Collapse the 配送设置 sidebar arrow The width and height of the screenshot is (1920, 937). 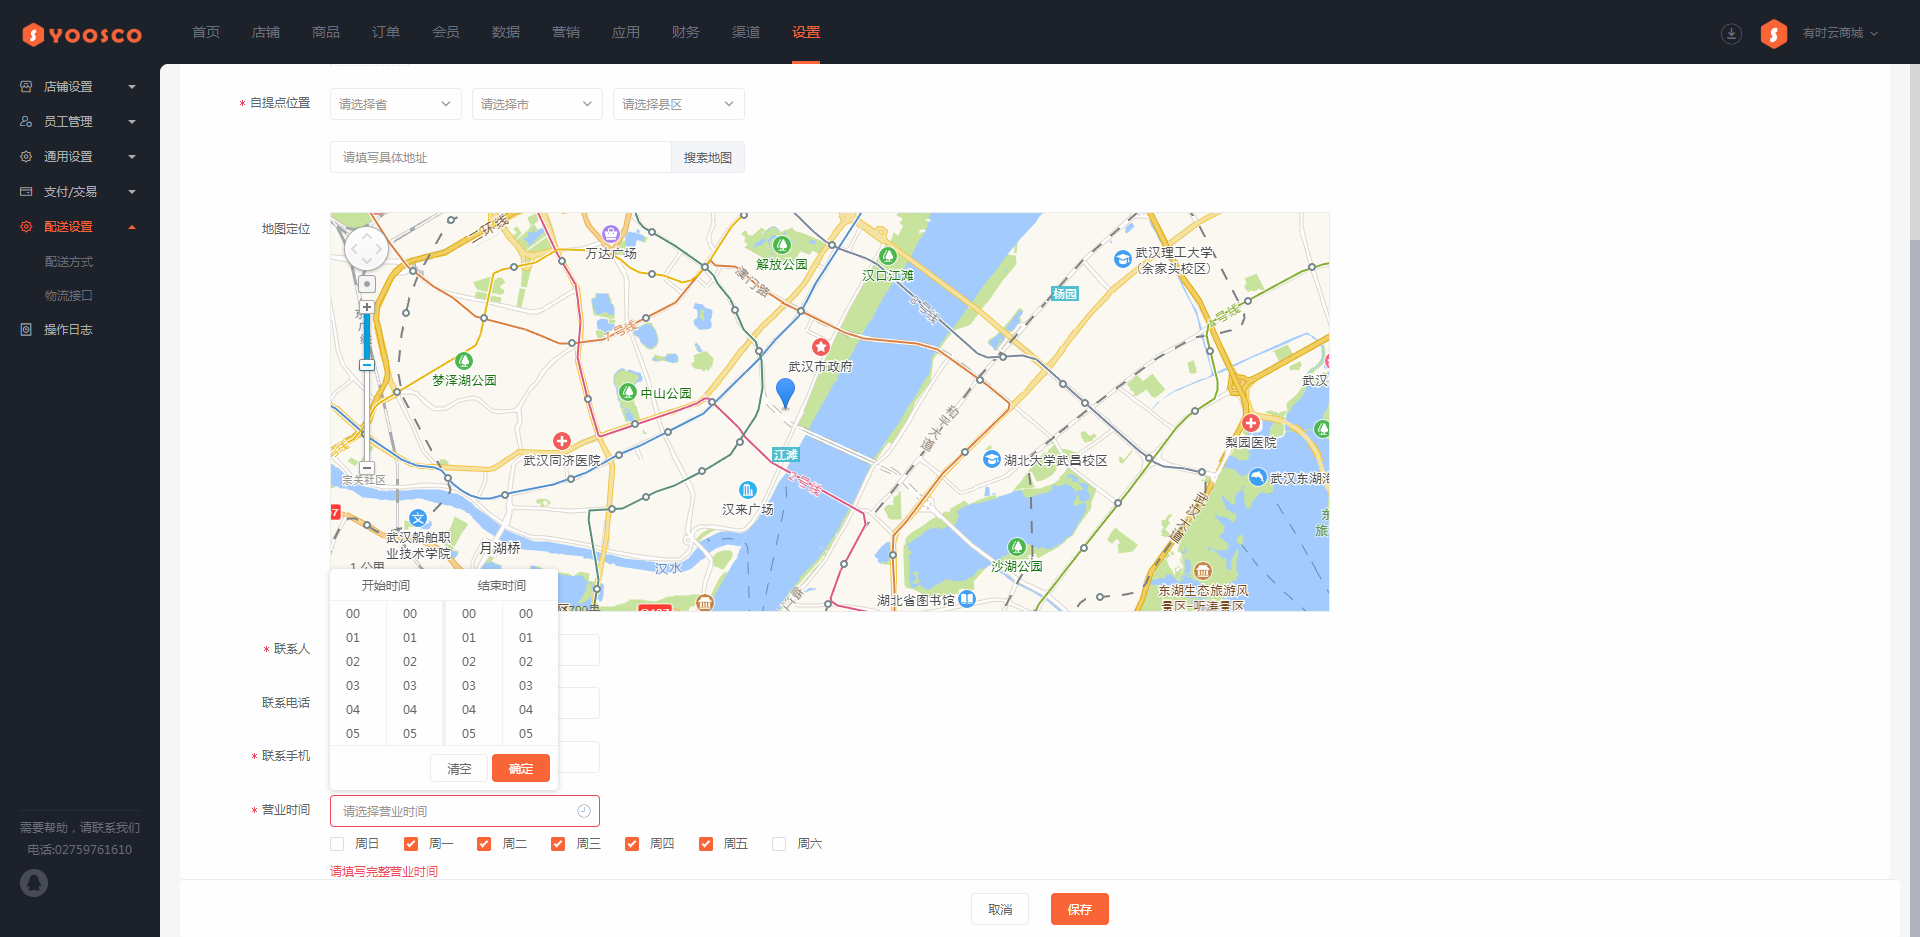(x=132, y=227)
